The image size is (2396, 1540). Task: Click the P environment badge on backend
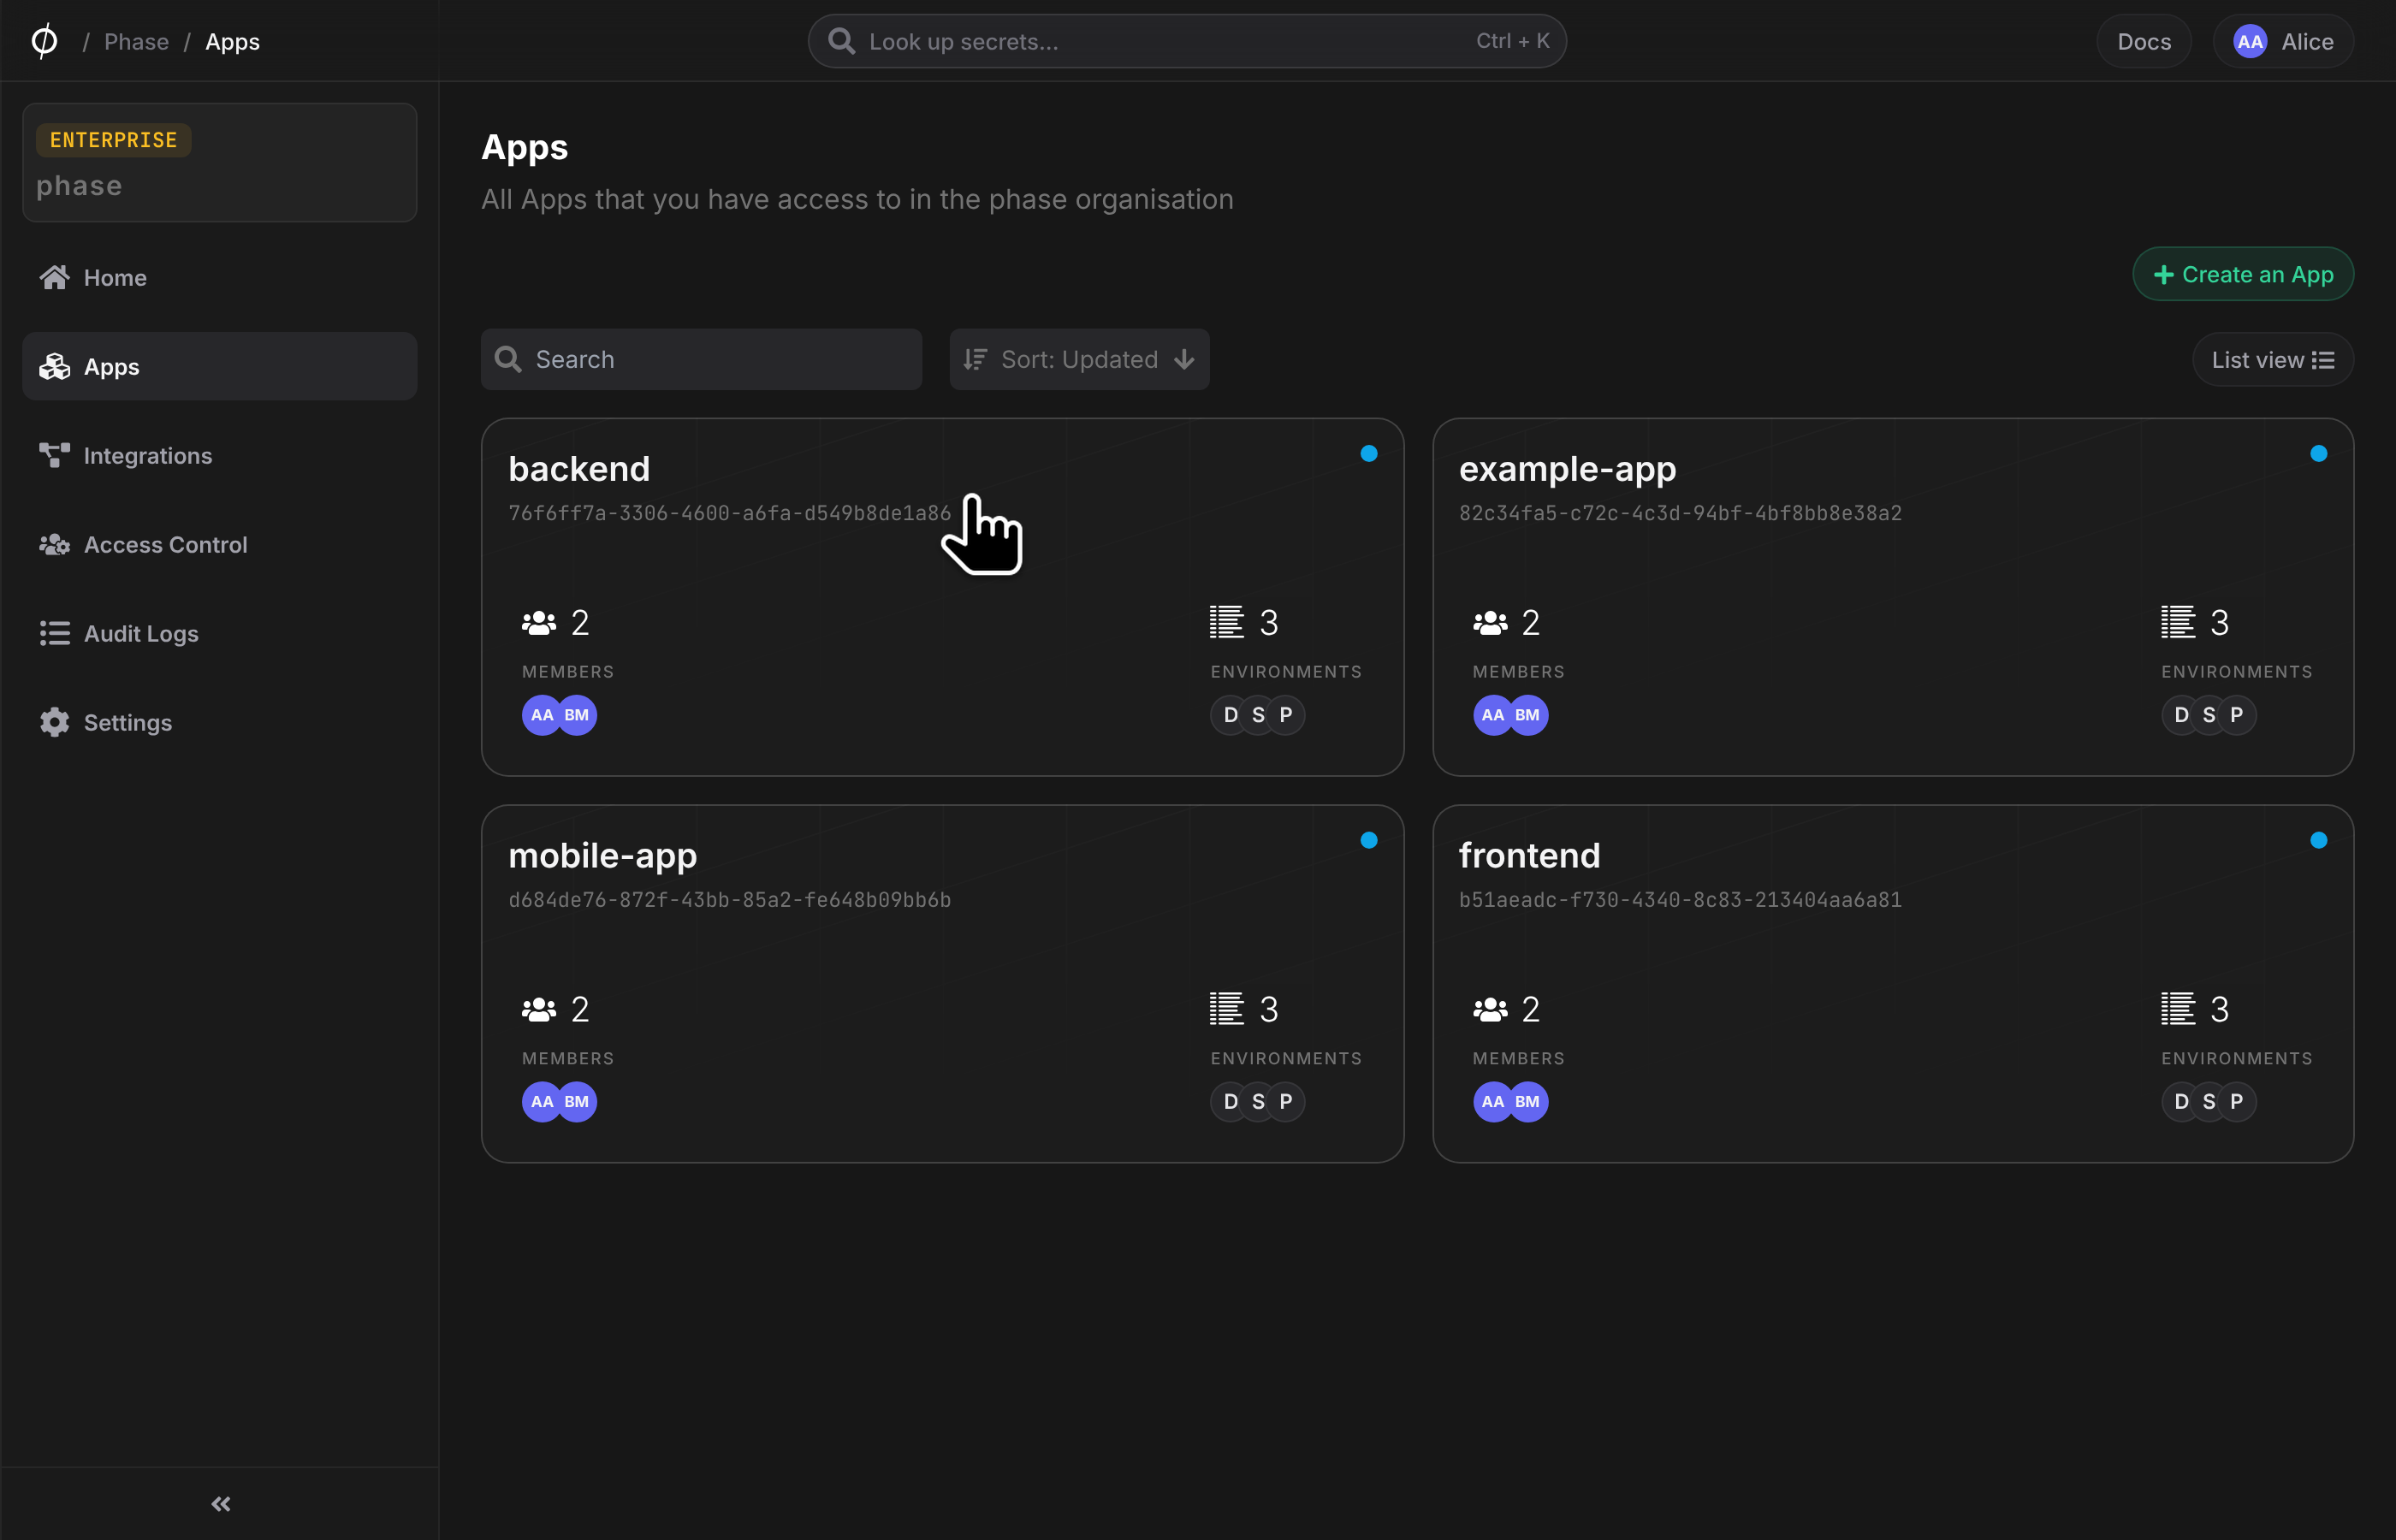(1286, 715)
